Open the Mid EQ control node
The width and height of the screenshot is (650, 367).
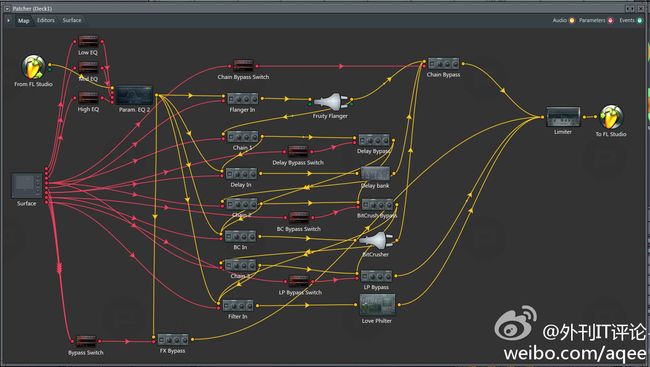pos(88,68)
